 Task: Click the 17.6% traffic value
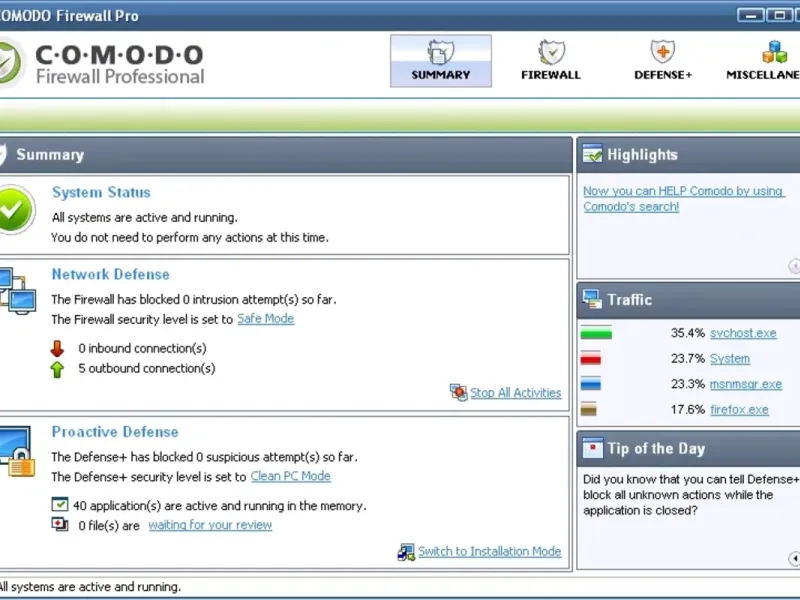688,410
